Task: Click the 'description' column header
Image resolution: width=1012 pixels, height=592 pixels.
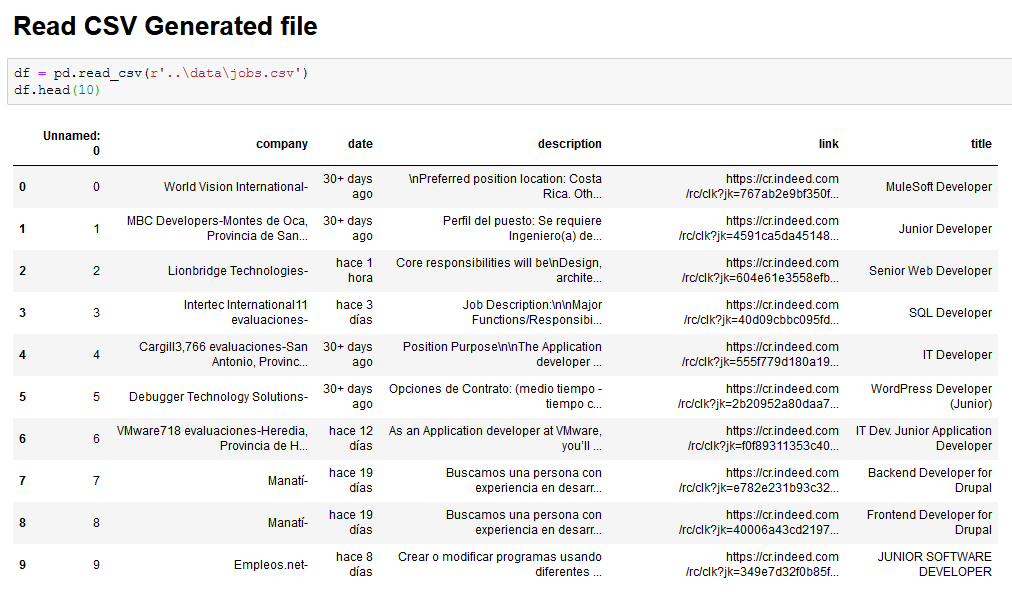Action: (x=570, y=144)
